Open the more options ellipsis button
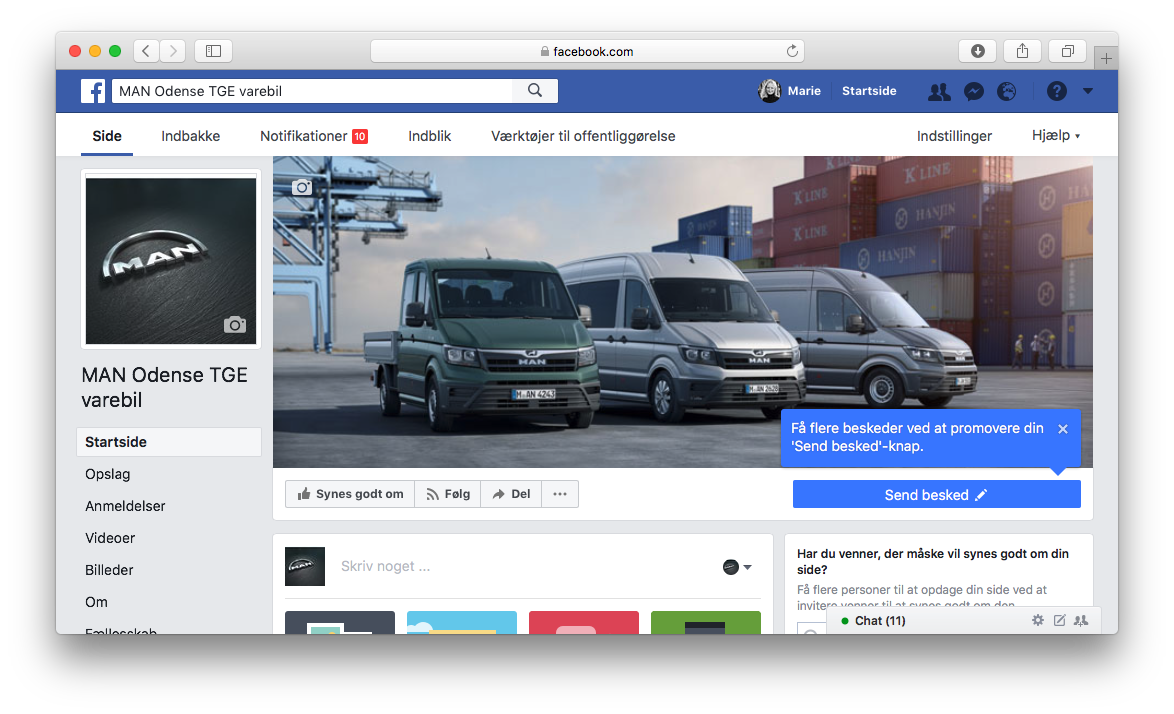1174x714 pixels. click(560, 494)
